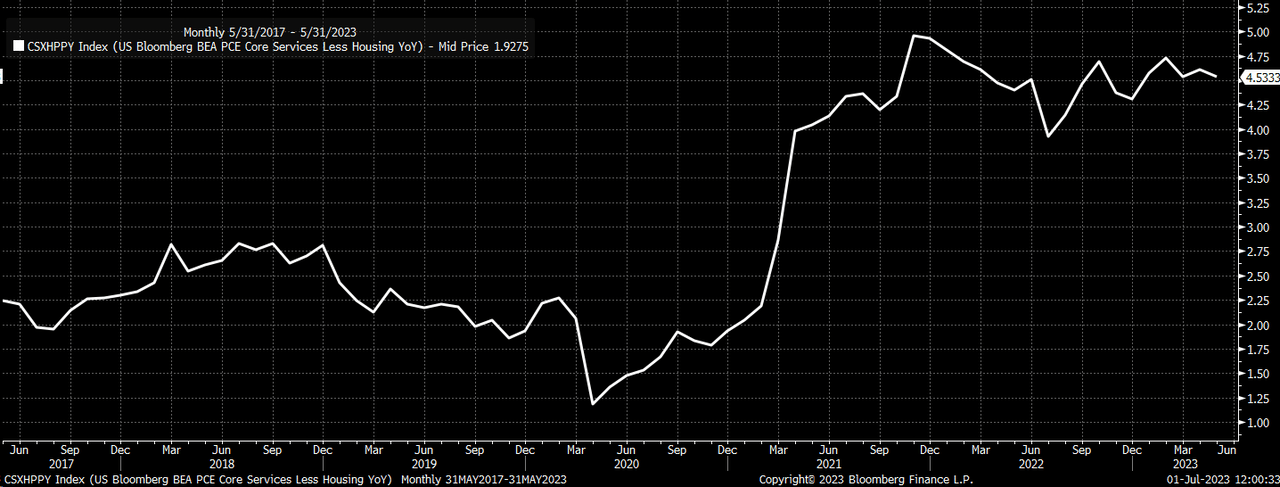Click the 1.75 y-axis label
1280x487 pixels.
pos(1257,350)
